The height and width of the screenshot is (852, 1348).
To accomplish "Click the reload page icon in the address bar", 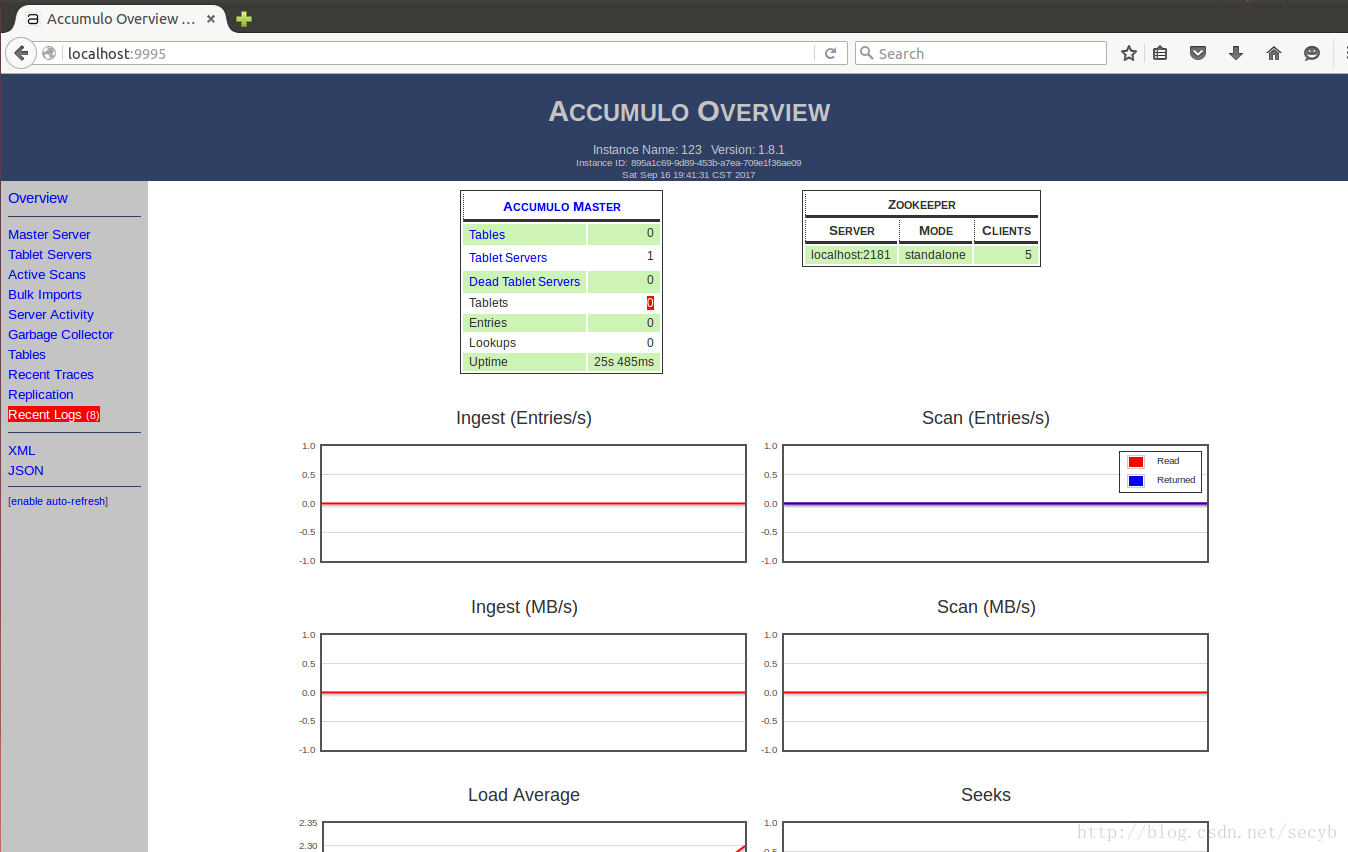I will coord(830,53).
